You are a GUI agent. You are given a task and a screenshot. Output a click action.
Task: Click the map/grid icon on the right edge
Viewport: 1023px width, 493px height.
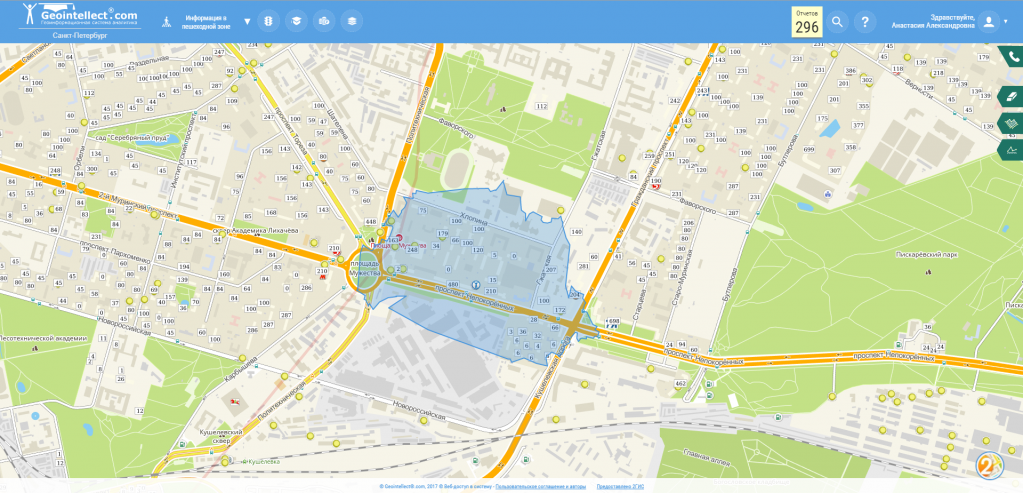pyautogui.click(x=1012, y=123)
